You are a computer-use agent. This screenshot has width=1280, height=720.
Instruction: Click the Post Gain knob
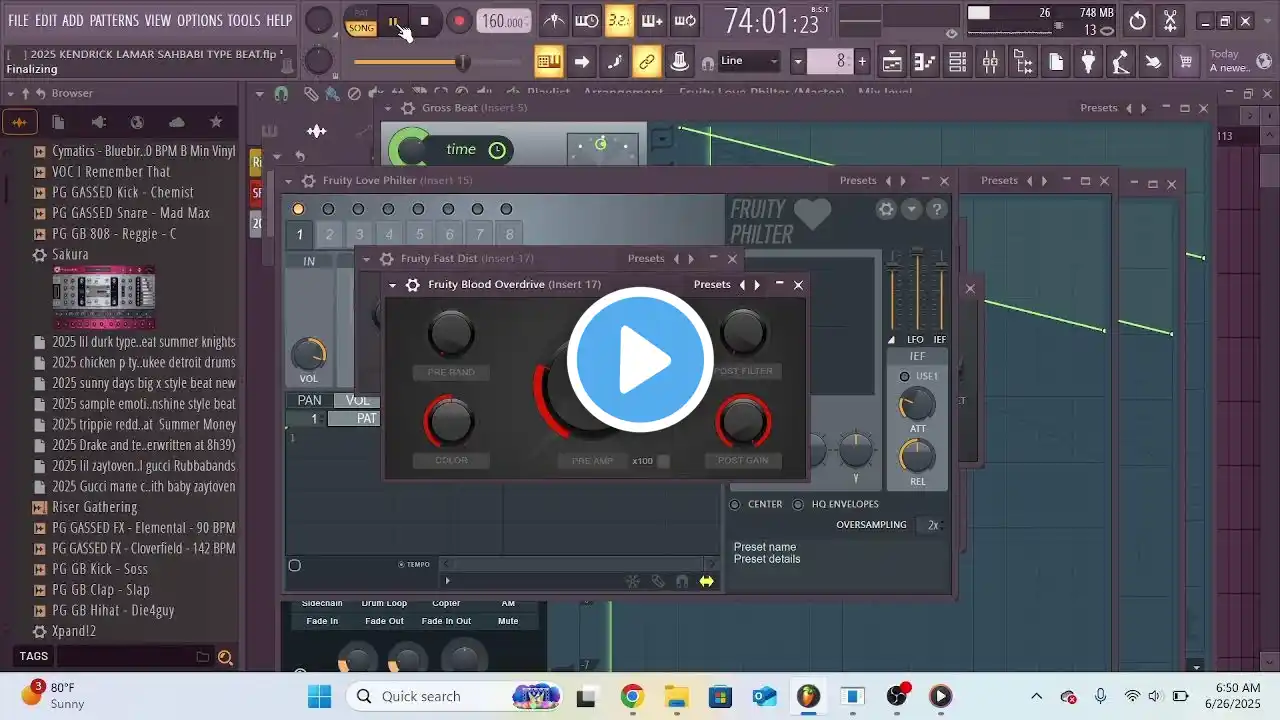point(743,421)
